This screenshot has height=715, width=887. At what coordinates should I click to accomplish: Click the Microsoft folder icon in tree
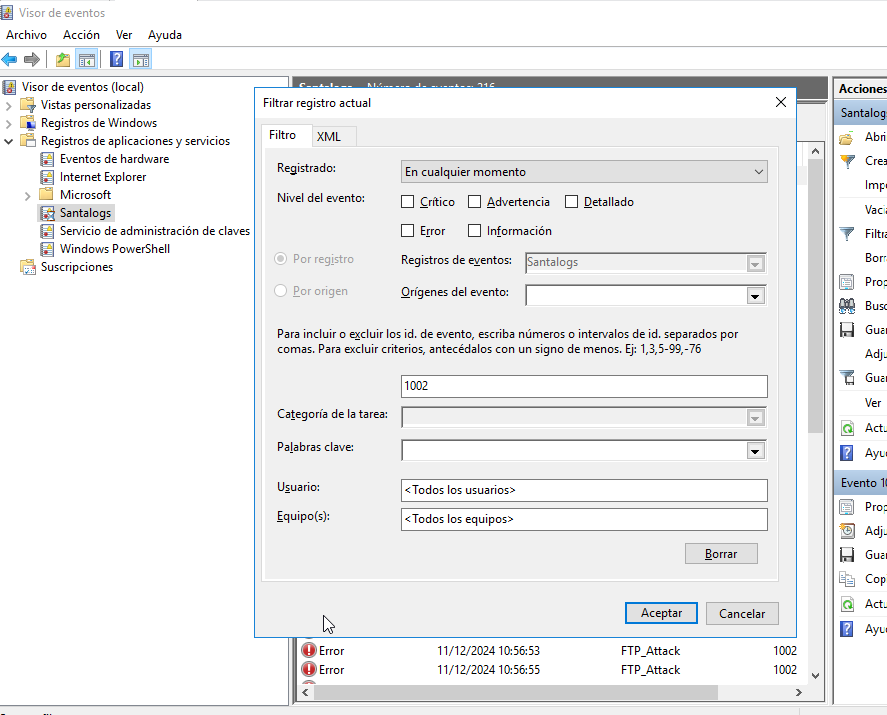(x=46, y=195)
